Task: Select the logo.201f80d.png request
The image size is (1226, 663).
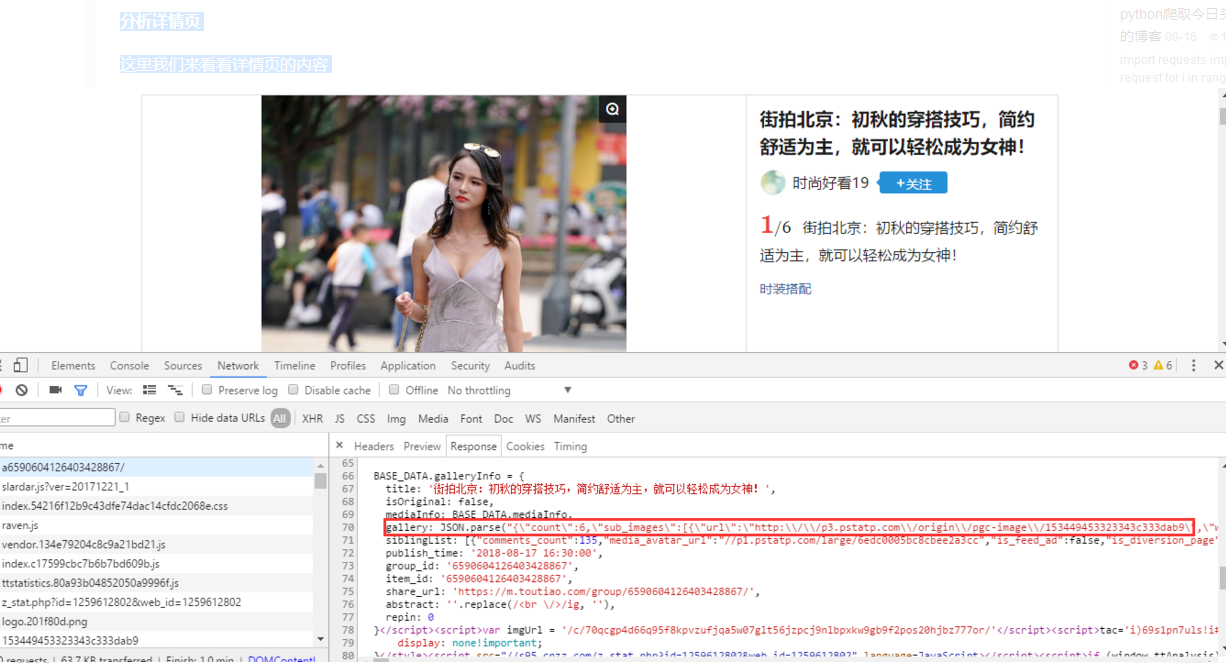Action: 157,621
